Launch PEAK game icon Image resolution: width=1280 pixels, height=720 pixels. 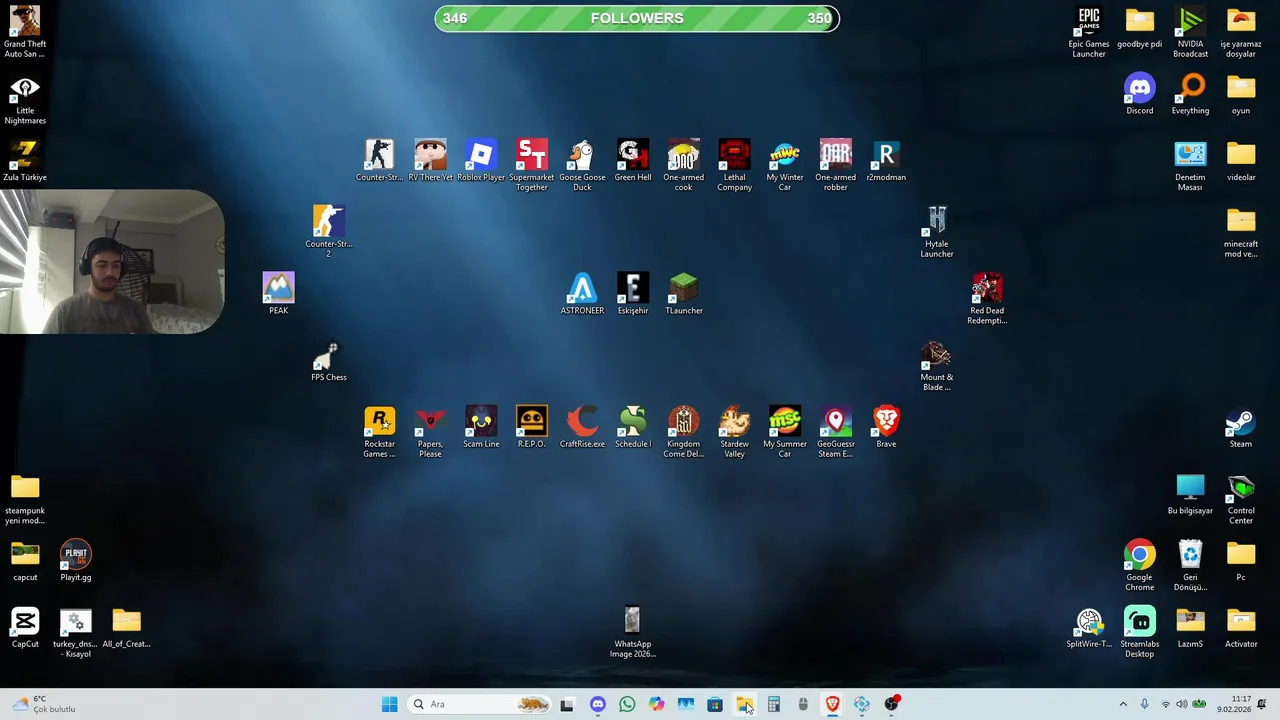[278, 293]
